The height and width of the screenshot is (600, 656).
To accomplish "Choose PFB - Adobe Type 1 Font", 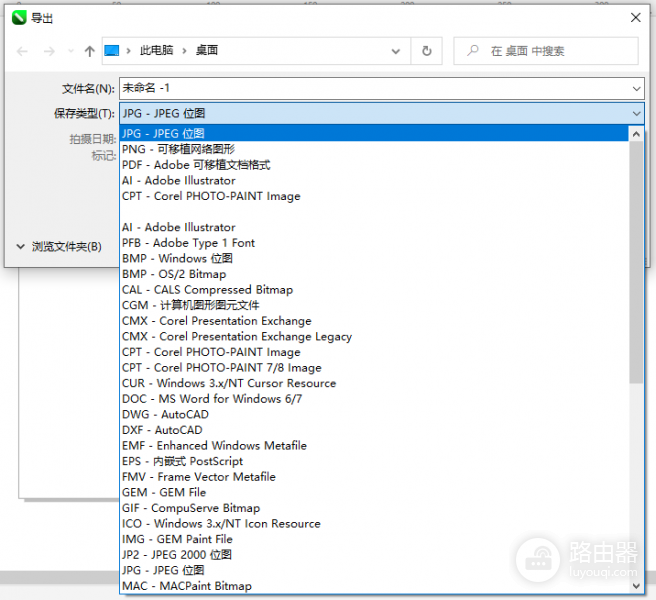I will pos(374,243).
